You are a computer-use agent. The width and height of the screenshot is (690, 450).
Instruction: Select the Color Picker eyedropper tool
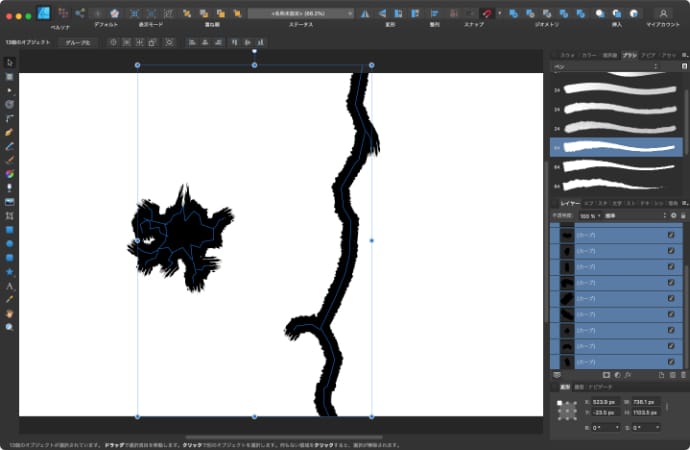click(9, 299)
